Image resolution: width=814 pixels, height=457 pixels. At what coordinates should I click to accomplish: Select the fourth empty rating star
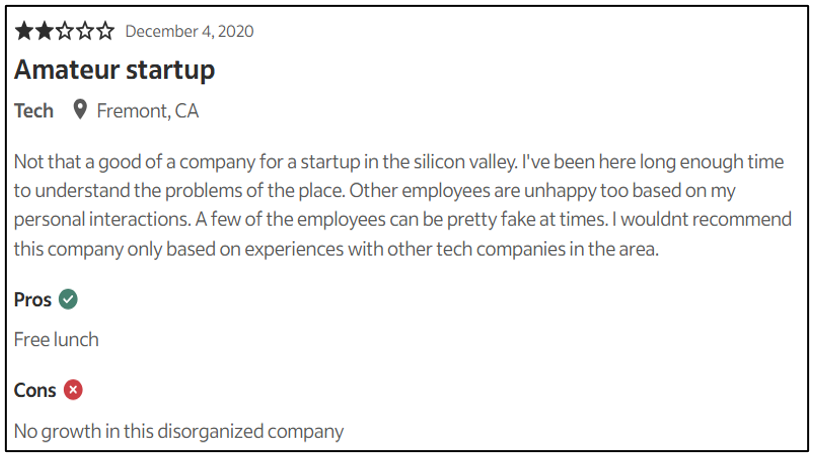coord(84,31)
